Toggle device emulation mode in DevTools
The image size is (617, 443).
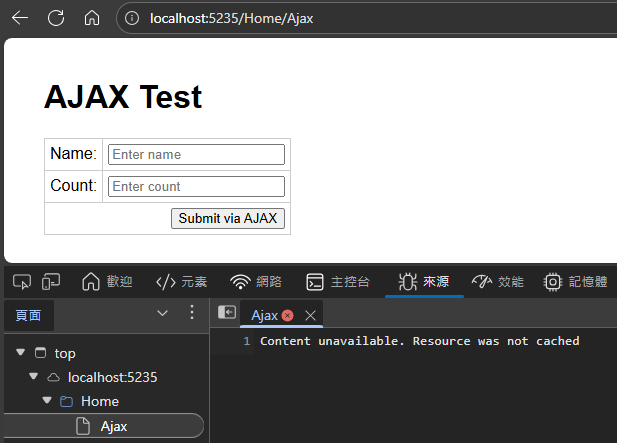(50, 281)
